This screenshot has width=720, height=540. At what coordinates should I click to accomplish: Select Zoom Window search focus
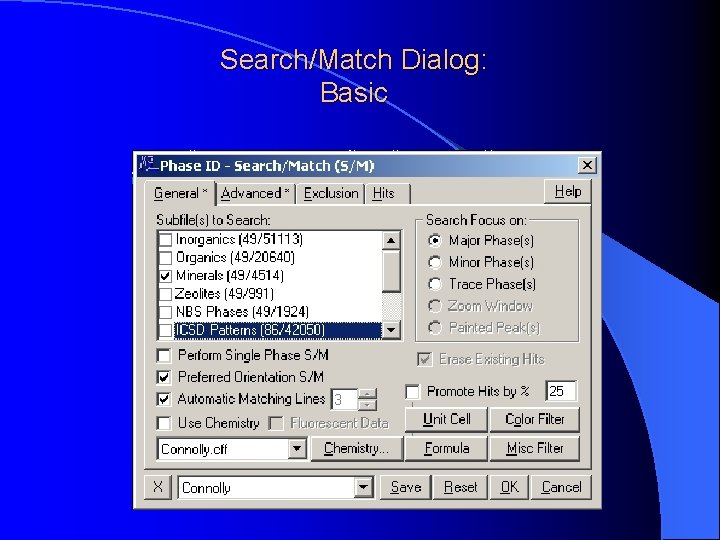click(x=435, y=306)
